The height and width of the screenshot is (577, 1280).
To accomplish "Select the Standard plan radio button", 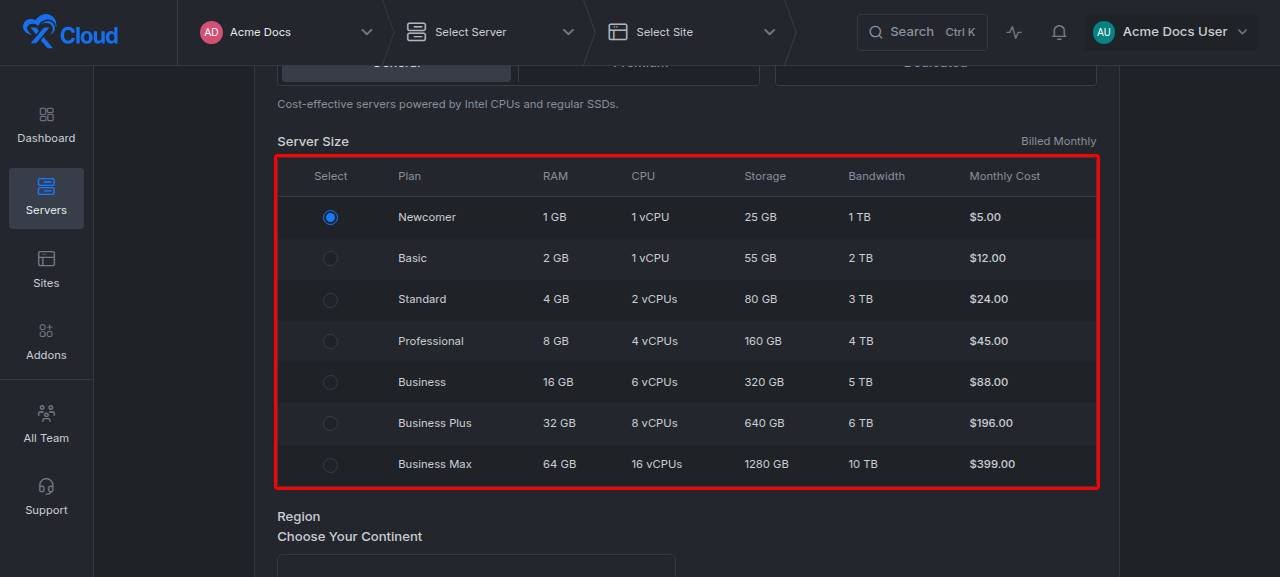I will [x=330, y=300].
